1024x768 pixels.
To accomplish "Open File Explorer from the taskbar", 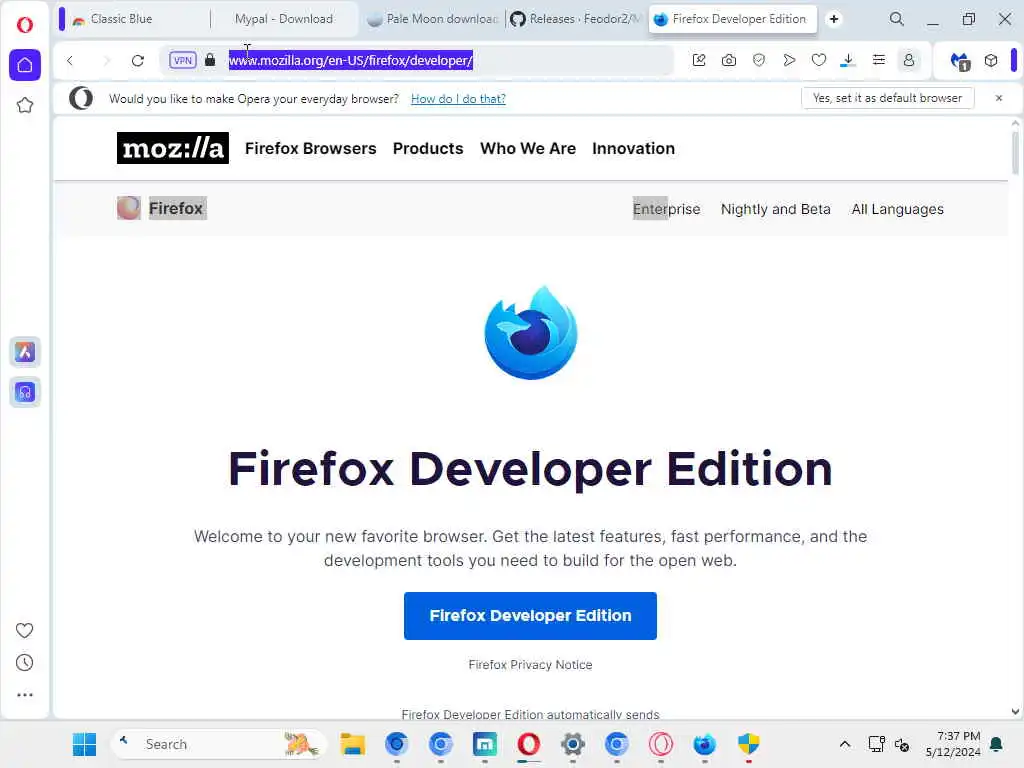I will pyautogui.click(x=353, y=744).
